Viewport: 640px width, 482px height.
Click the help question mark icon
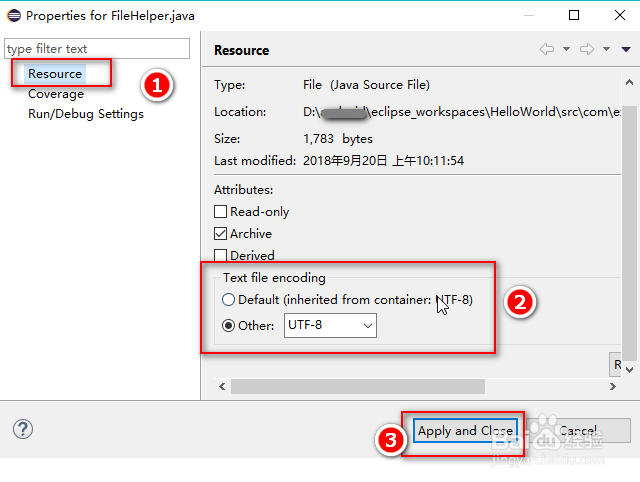(22, 429)
